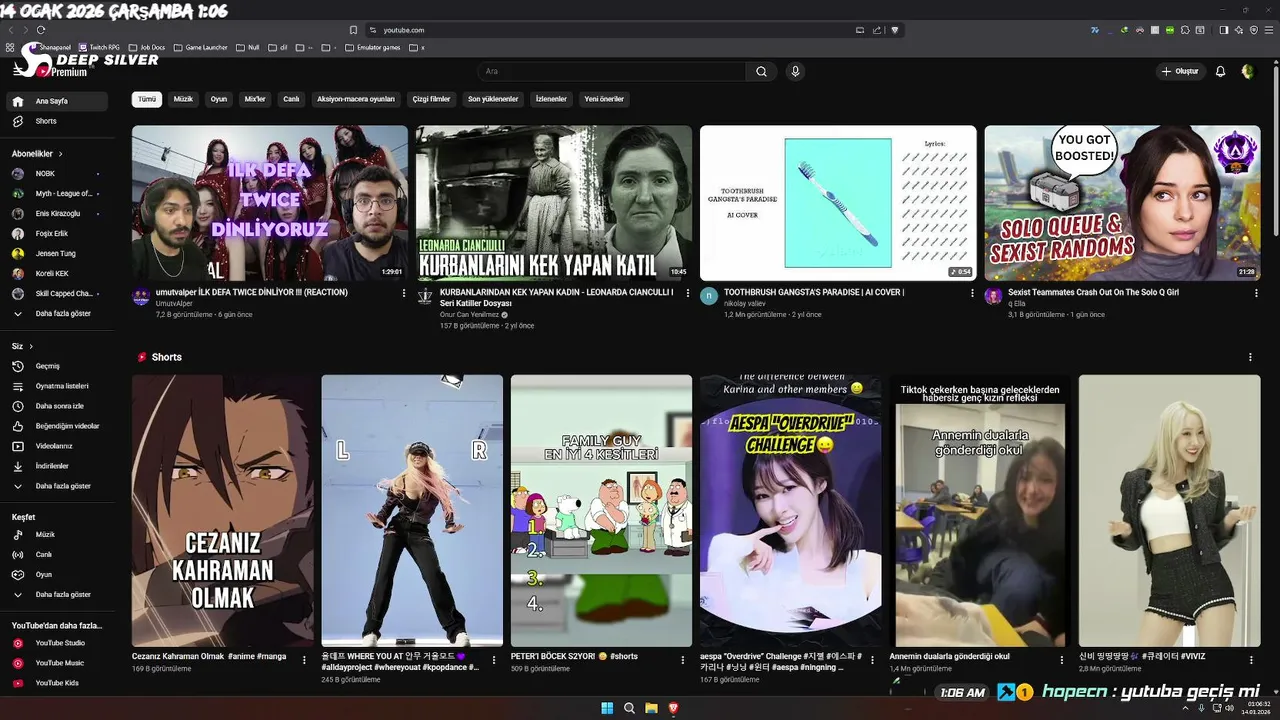Expand Daha fazla göster under Keşfet

click(56, 595)
